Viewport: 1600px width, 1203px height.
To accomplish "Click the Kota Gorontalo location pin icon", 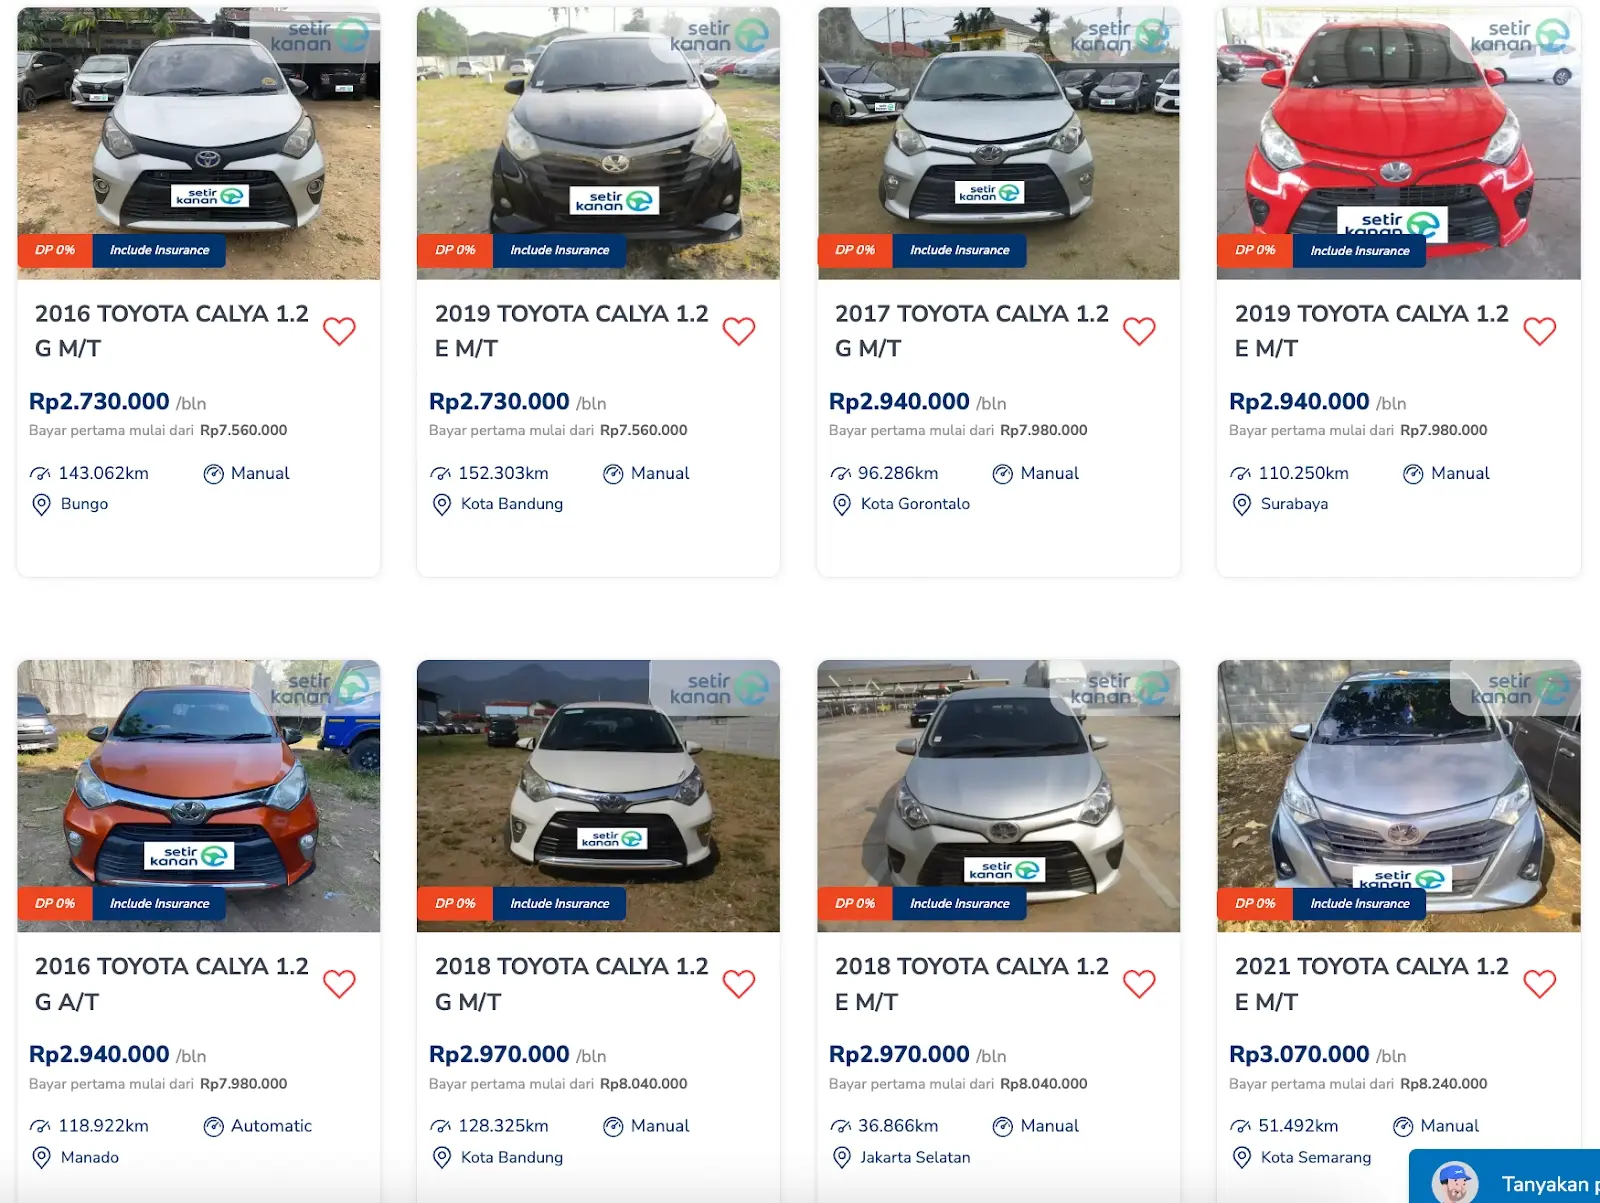I will point(842,505).
